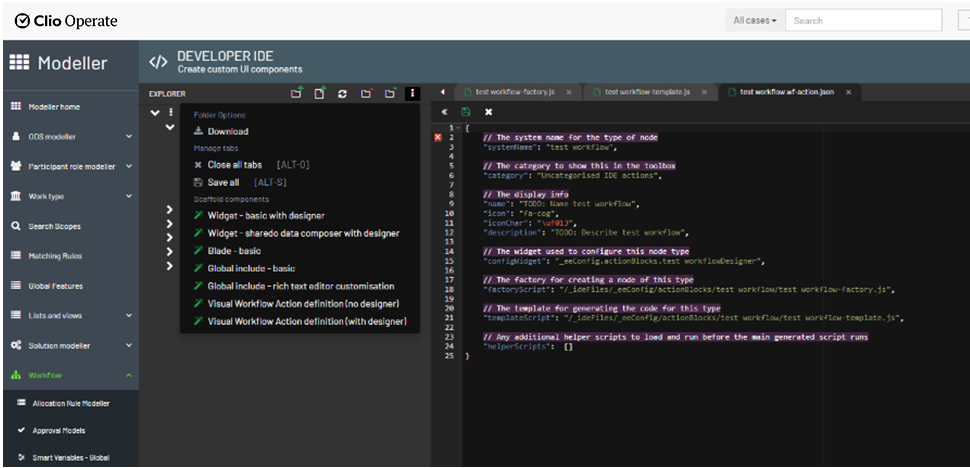
Task: Choose Widget - basic with designer scaffold
Action: [265, 215]
